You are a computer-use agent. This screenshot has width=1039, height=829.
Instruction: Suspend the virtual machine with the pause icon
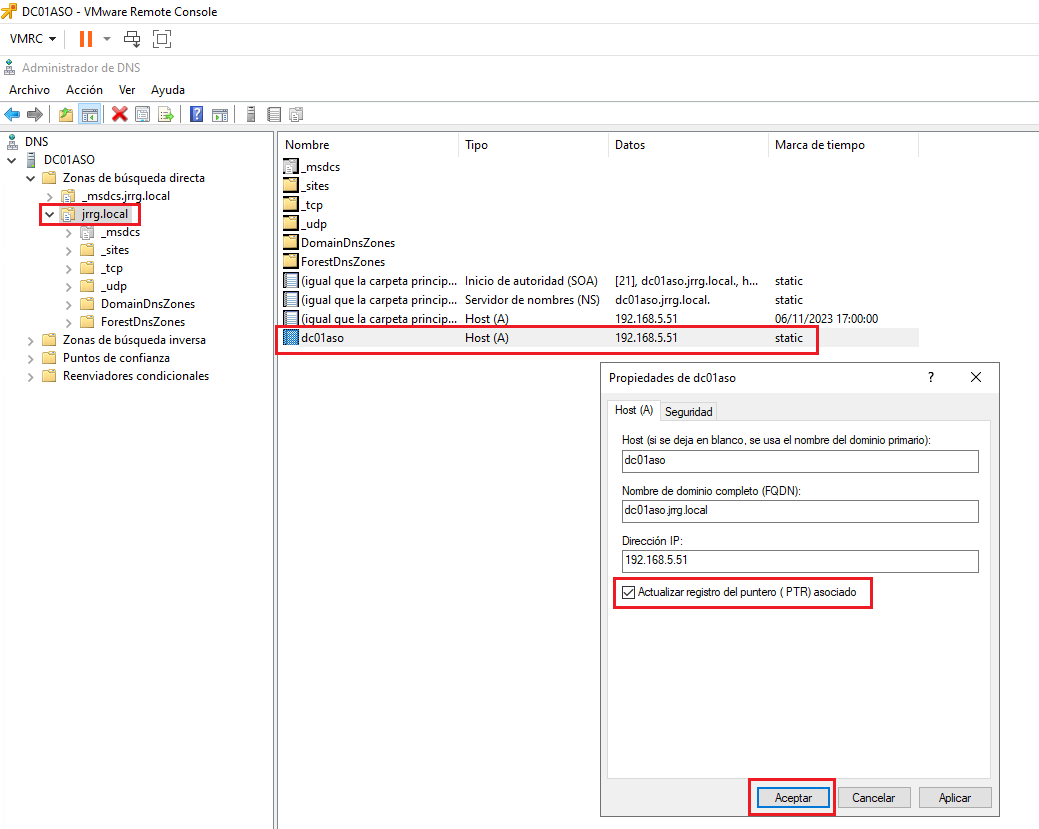[x=86, y=39]
